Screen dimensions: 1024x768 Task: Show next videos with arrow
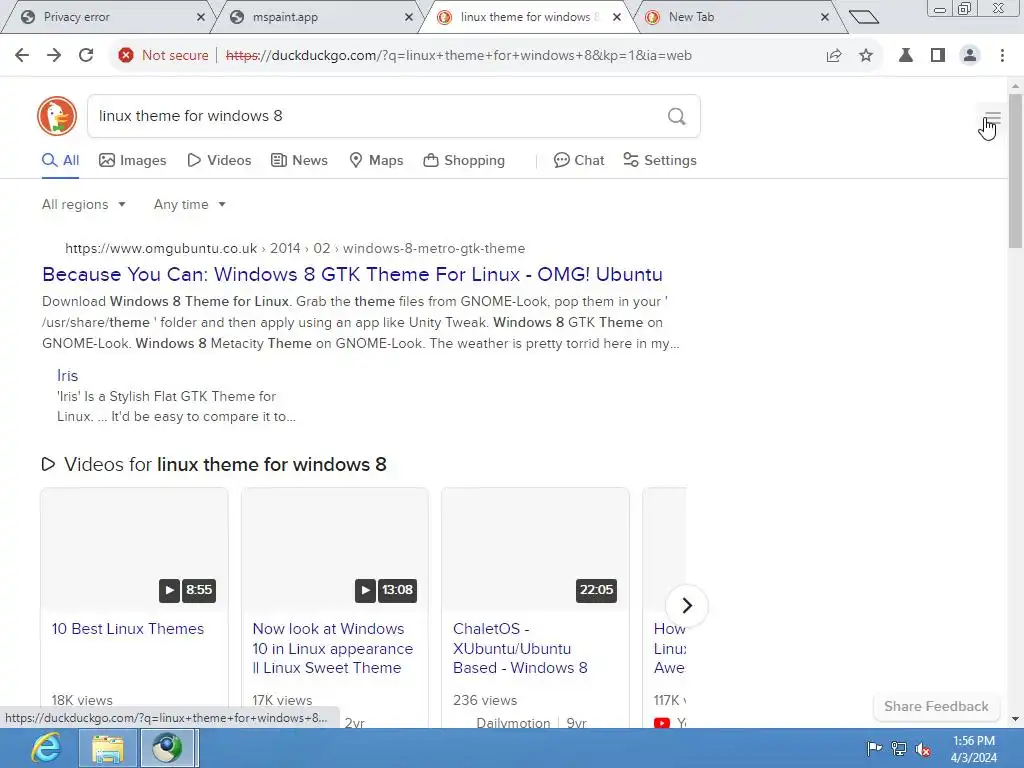pyautogui.click(x=686, y=605)
